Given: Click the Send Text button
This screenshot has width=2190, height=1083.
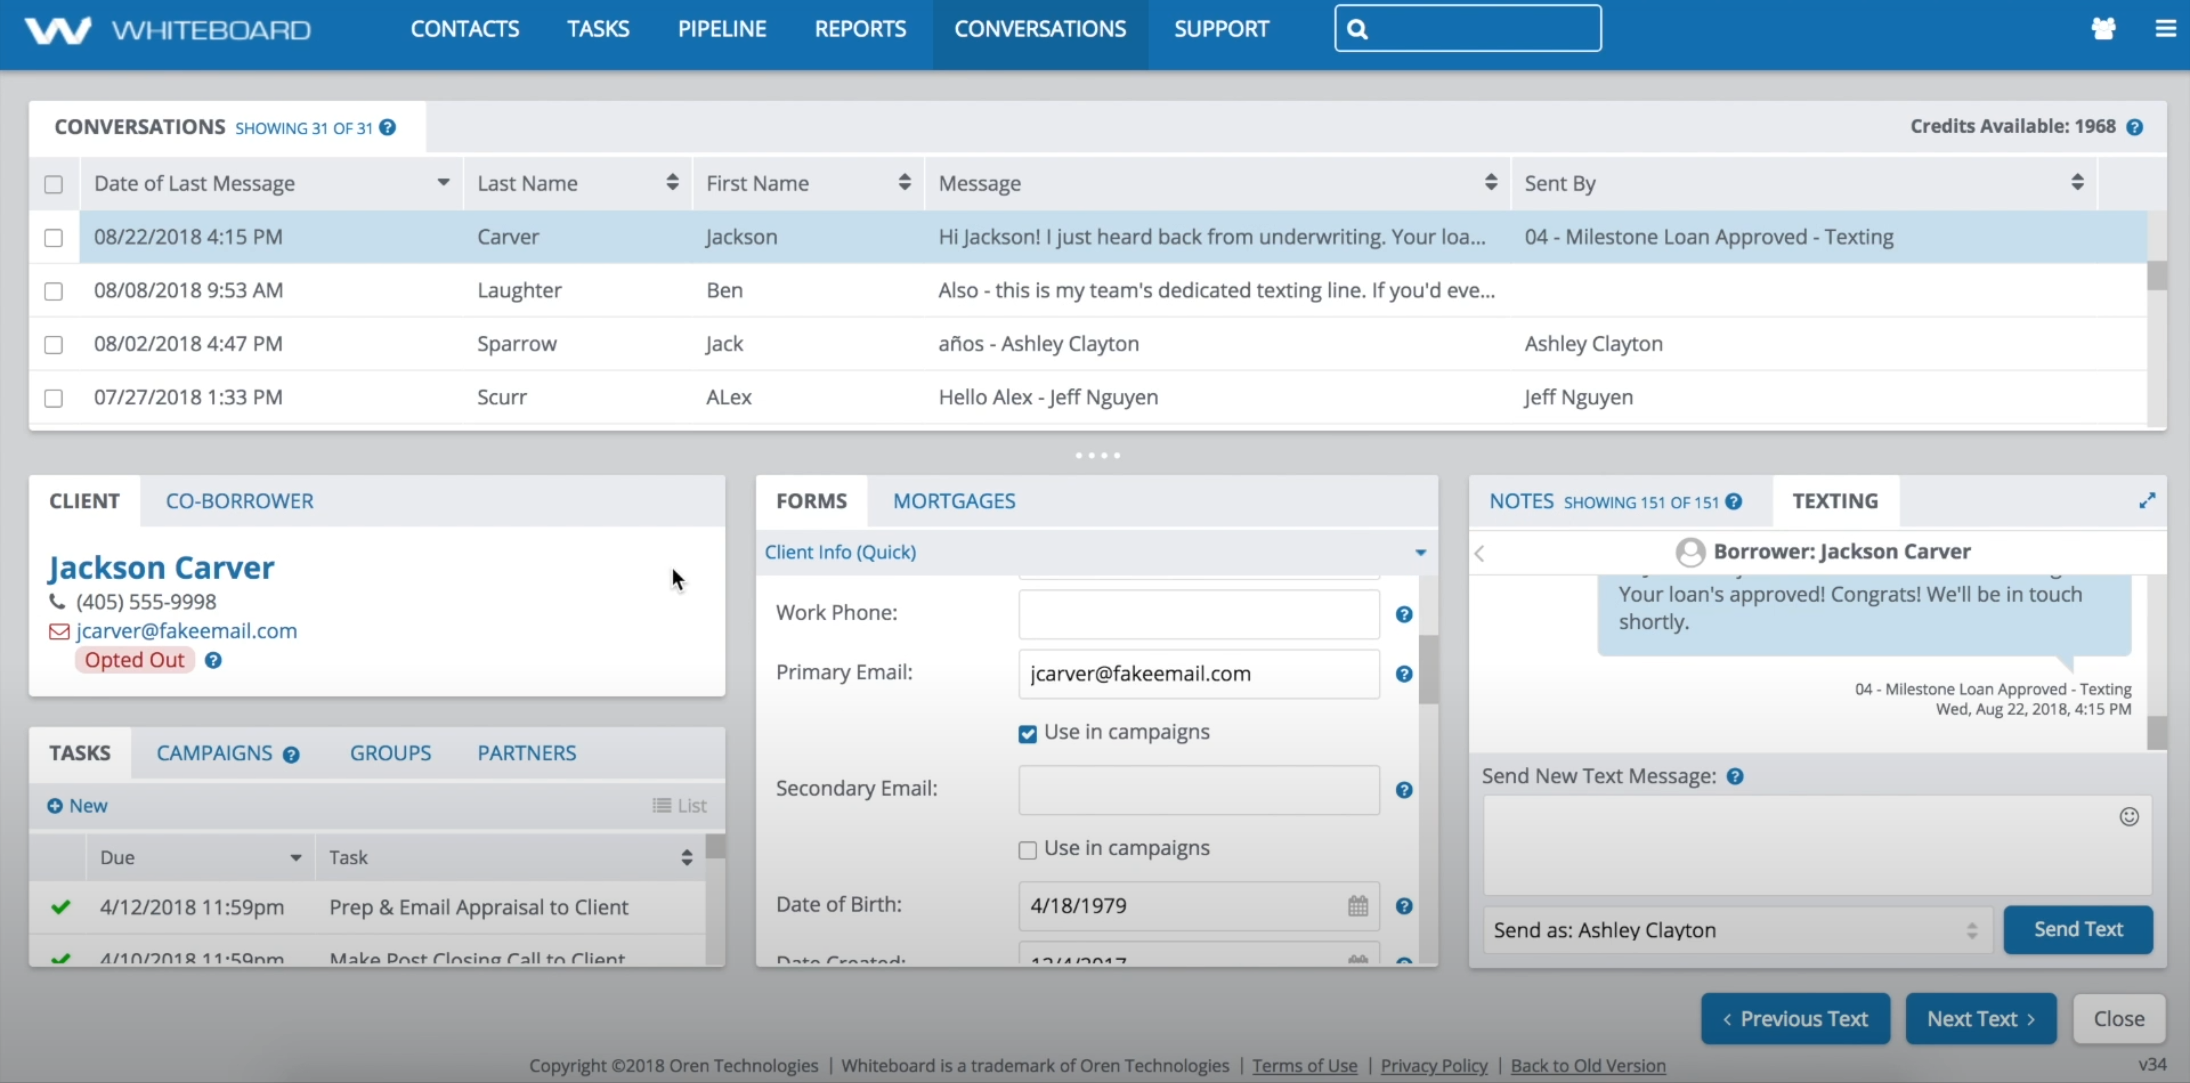Looking at the screenshot, I should tap(2078, 929).
